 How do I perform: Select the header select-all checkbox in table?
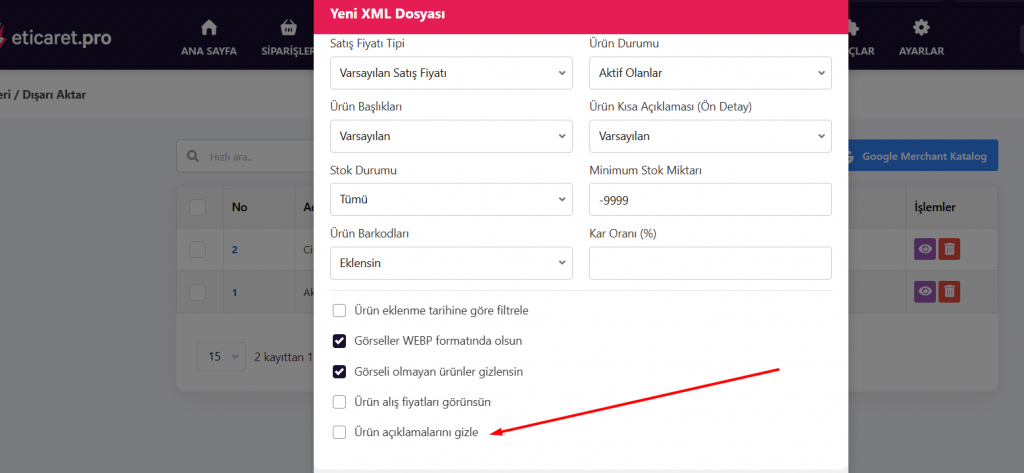click(x=198, y=207)
